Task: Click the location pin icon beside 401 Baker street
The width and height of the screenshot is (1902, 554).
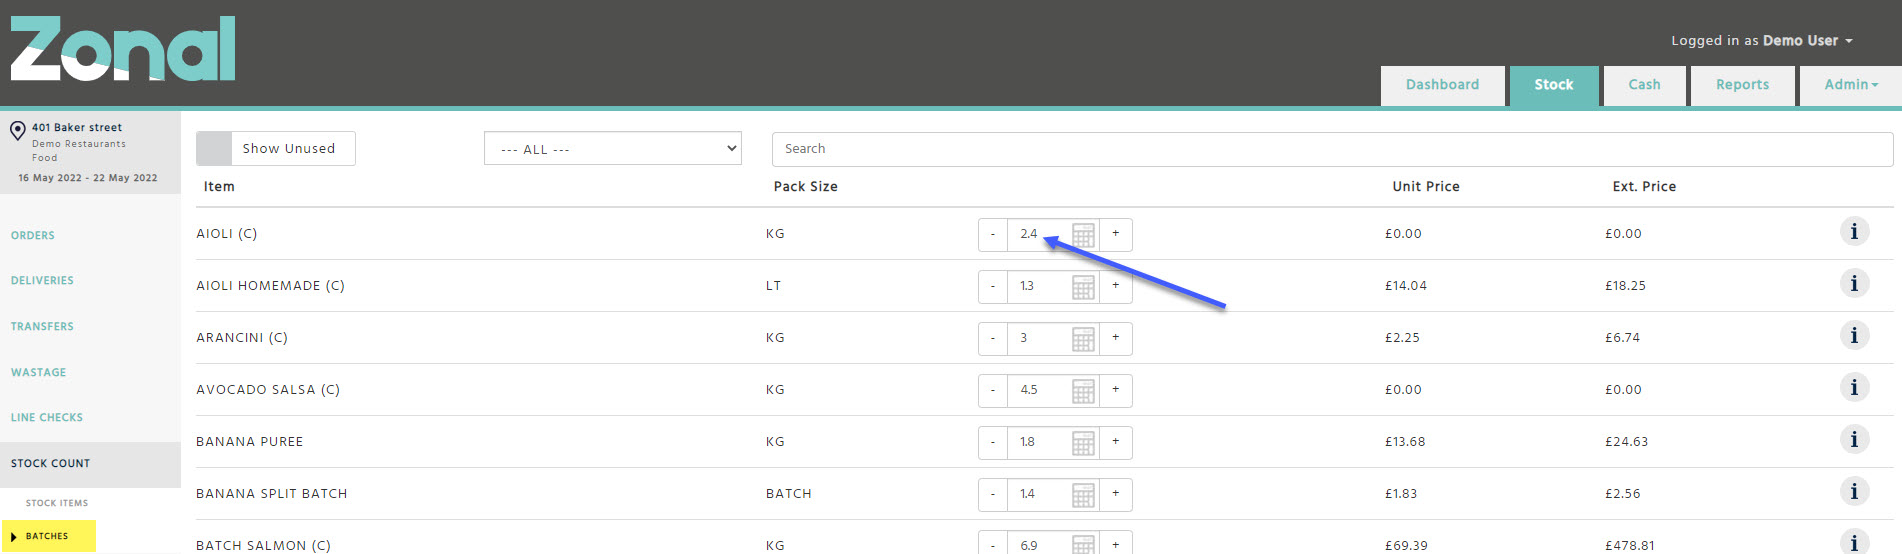Action: [17, 131]
